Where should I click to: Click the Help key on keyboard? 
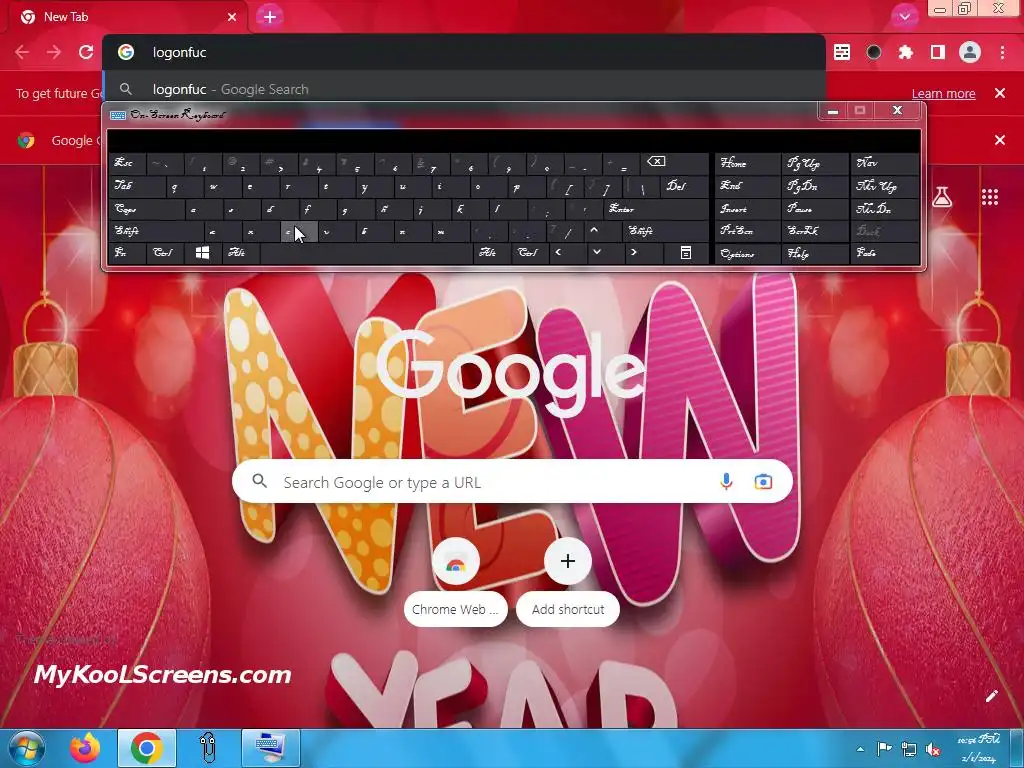(x=814, y=253)
